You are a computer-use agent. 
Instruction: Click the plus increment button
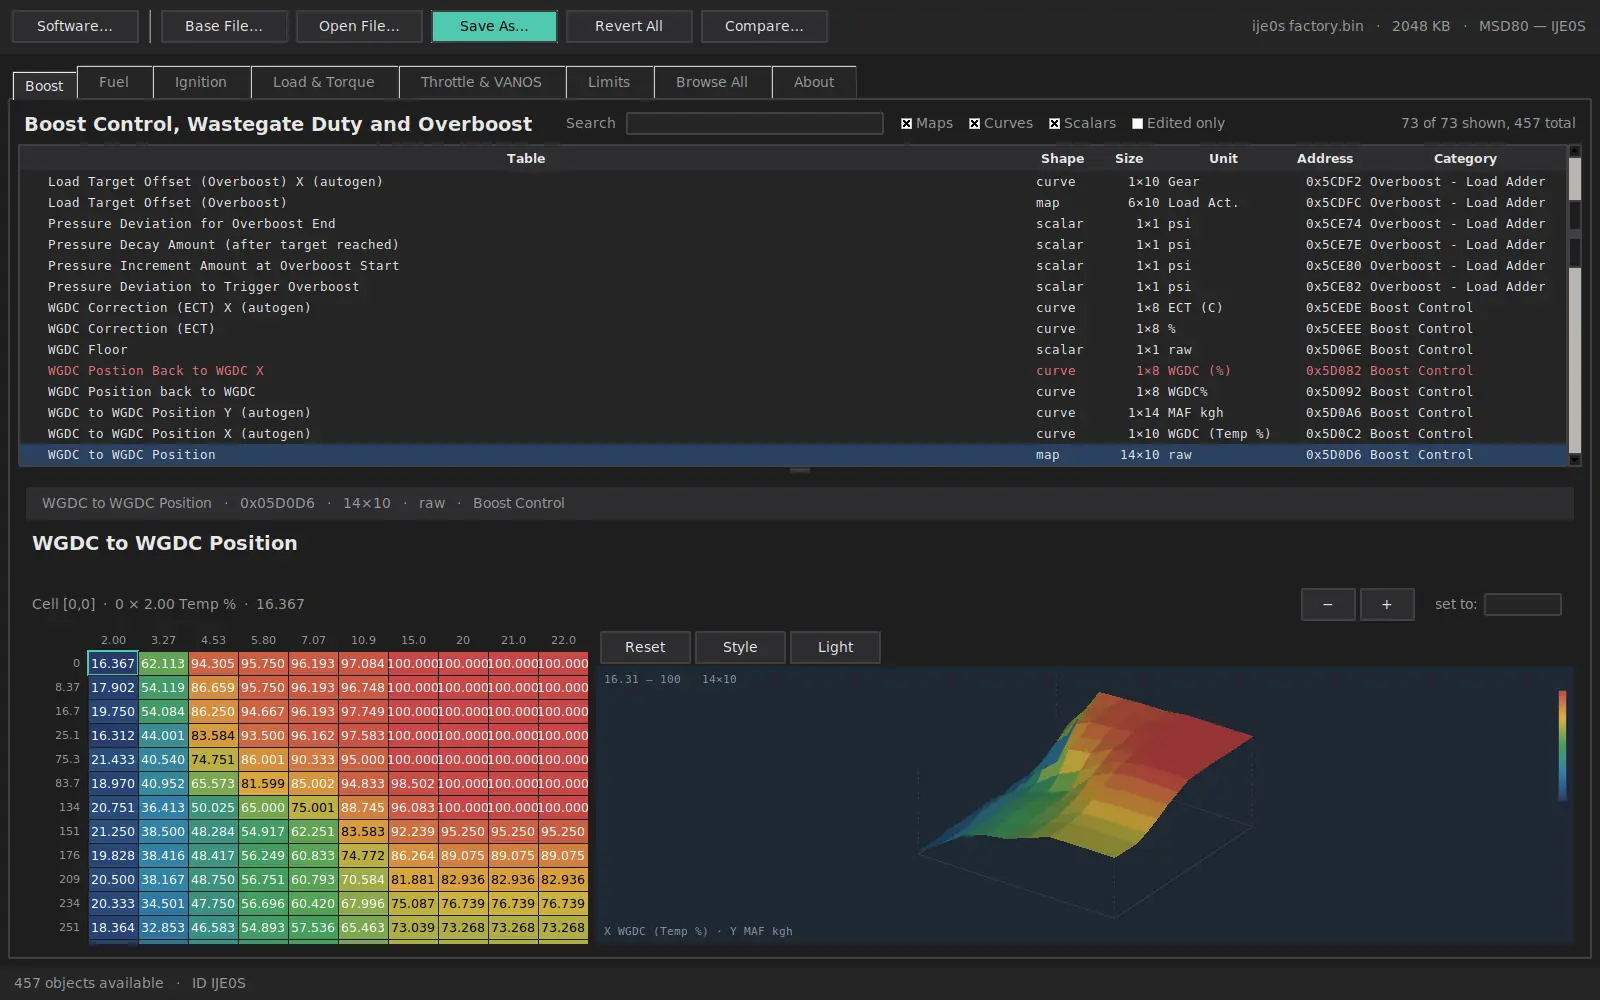[x=1387, y=604]
